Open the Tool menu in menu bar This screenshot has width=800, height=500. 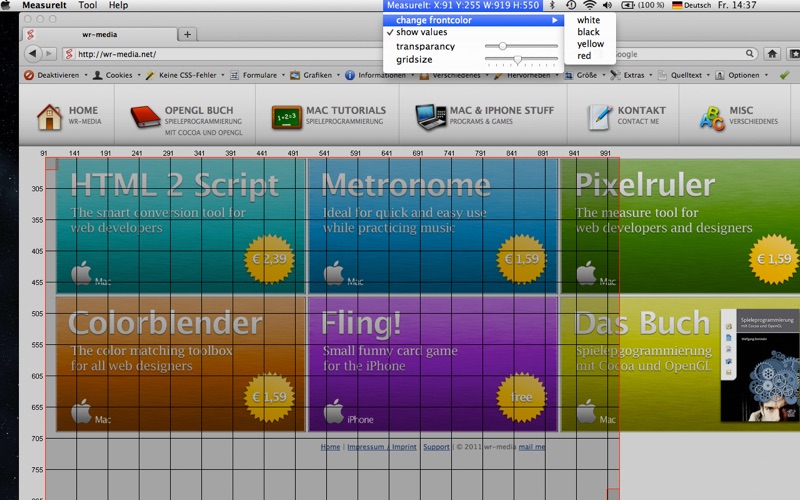88,5
